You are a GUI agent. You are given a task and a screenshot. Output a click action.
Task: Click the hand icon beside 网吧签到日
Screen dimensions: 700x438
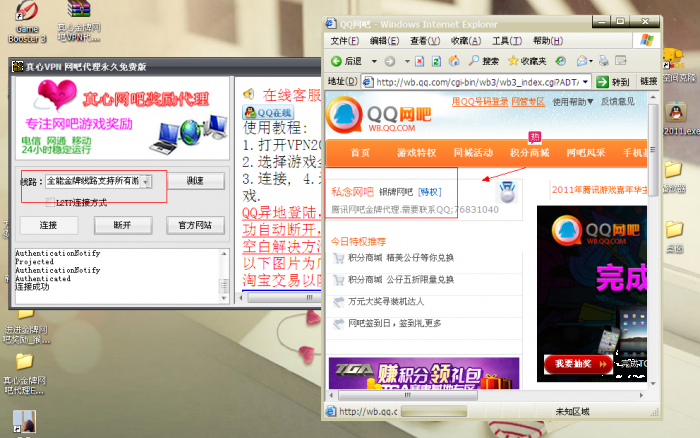pyautogui.click(x=339, y=324)
